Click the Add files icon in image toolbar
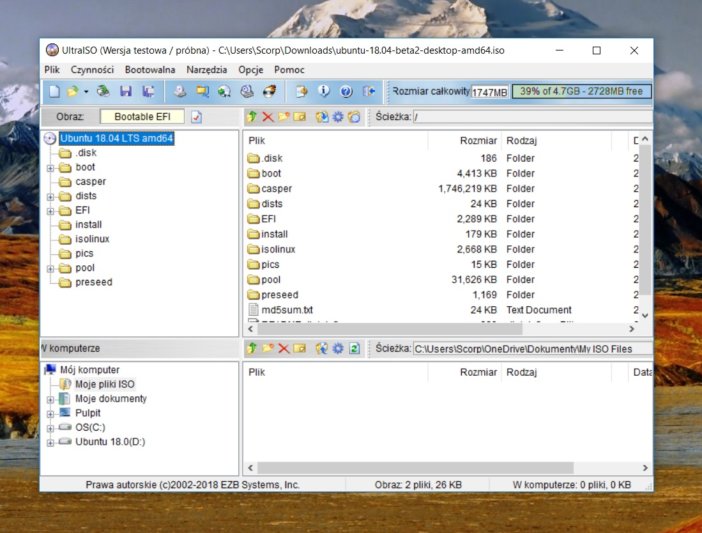Screen dimensions: 702x533 click(321, 117)
